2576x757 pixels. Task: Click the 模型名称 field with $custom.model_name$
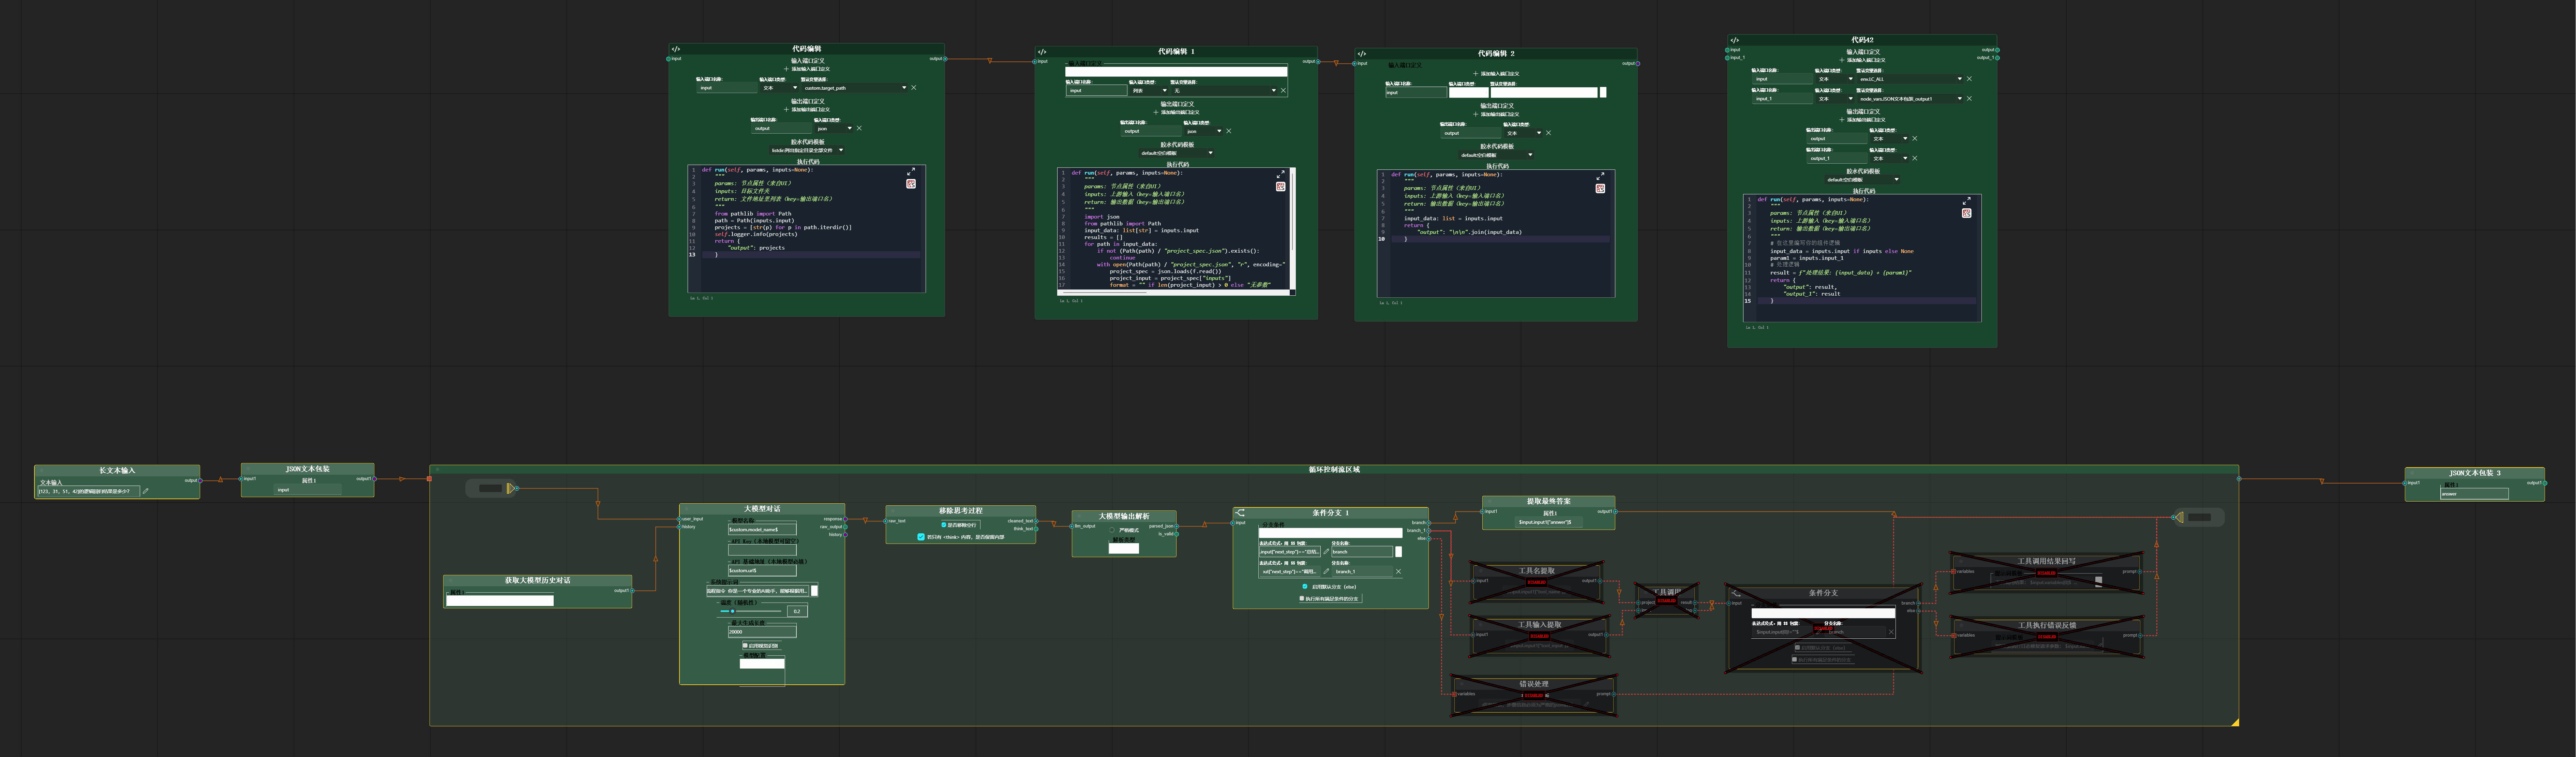[x=762, y=530]
